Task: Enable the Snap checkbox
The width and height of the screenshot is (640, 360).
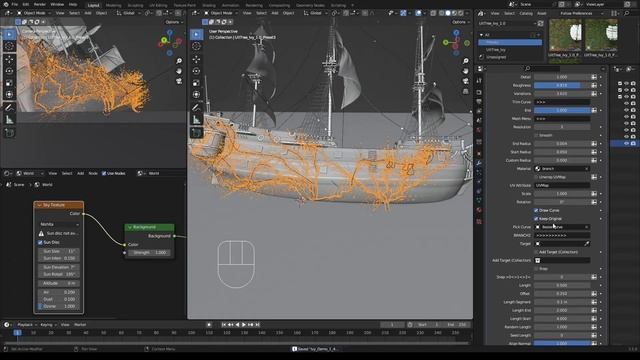Action: pyautogui.click(x=536, y=269)
